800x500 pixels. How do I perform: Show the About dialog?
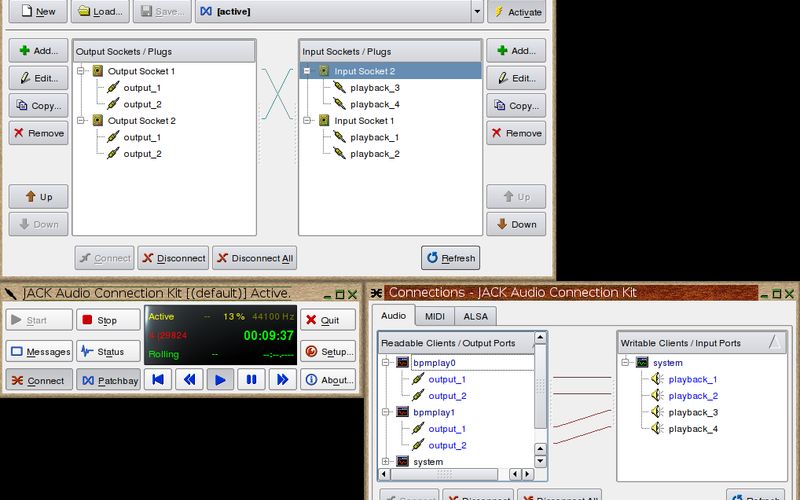[327, 380]
